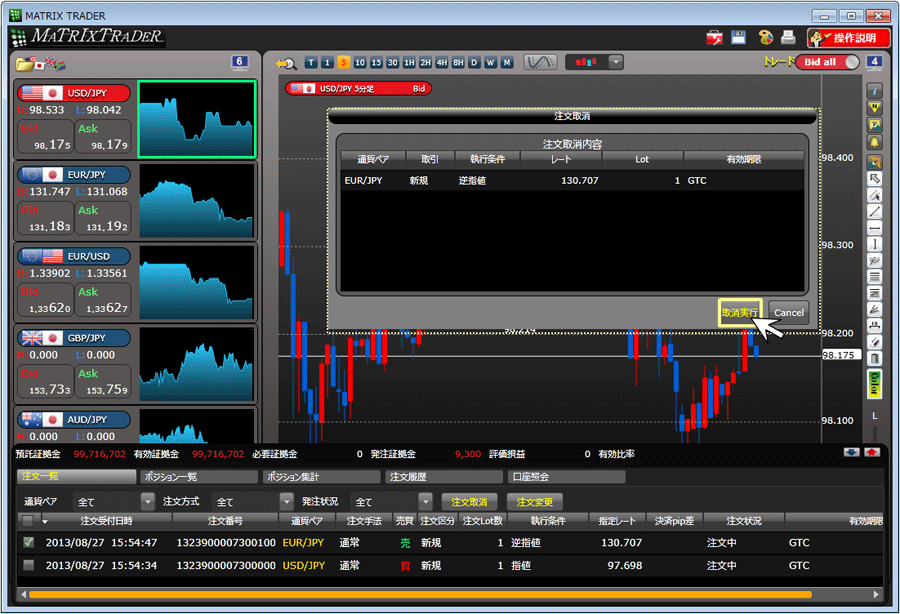Click the USD/JPY Ask price button
The image size is (900, 614).
coord(103,137)
